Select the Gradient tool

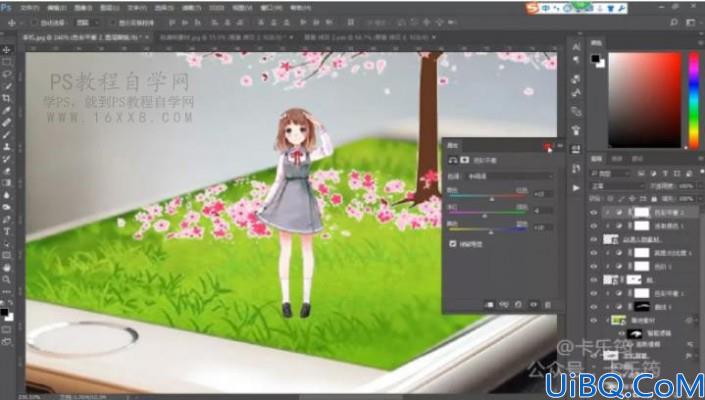click(x=7, y=183)
